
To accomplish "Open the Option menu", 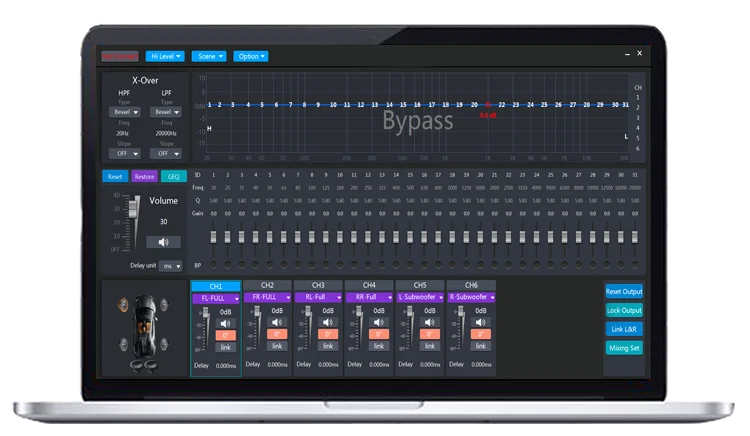I will (251, 57).
